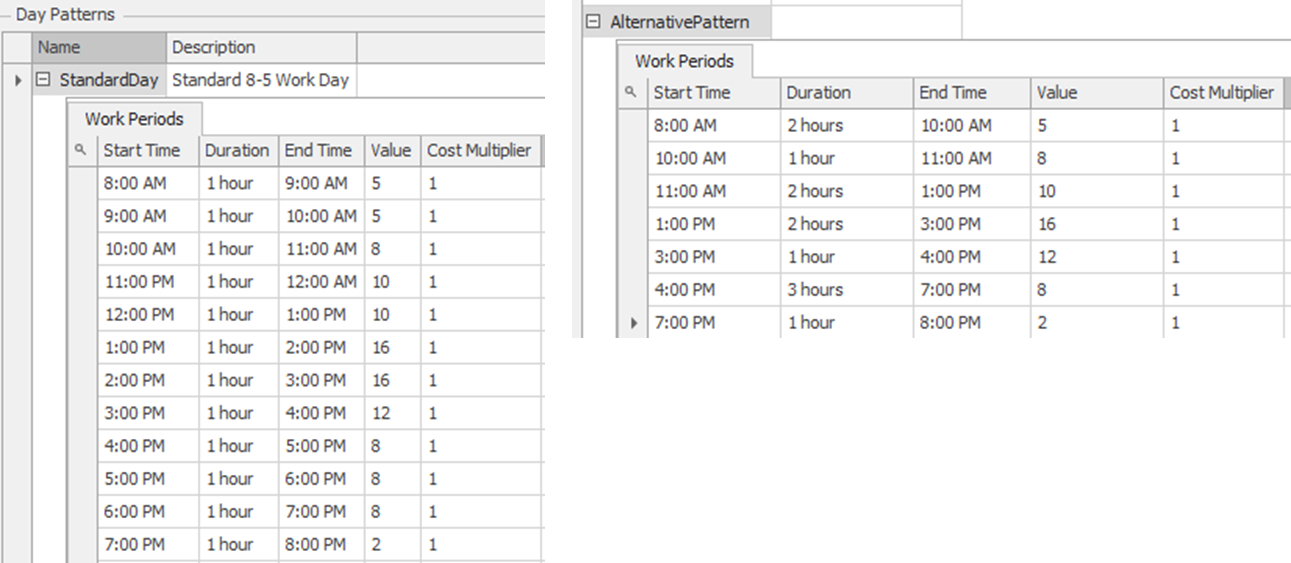The image size is (1291, 563).
Task: Select 10:00 AM end time in AlternativePattern grid
Action: [971, 125]
